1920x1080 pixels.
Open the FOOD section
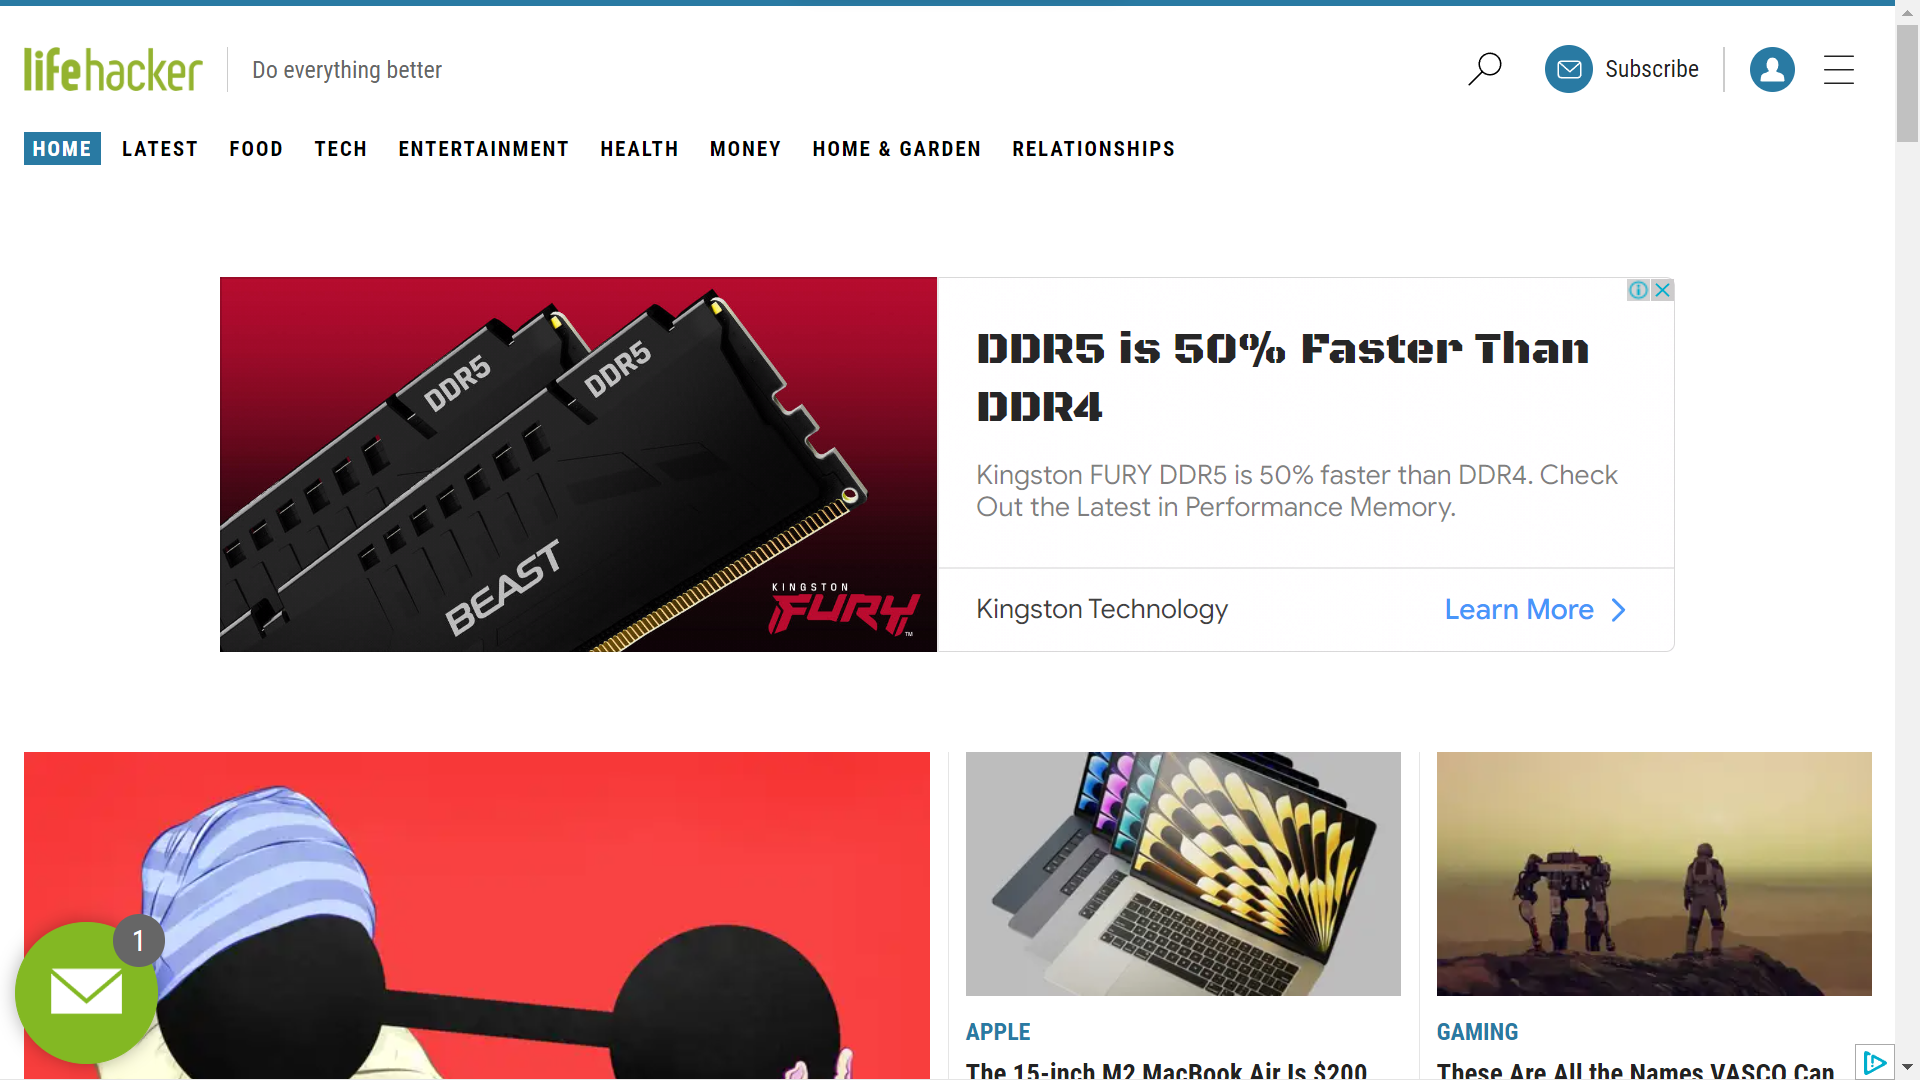pos(256,149)
